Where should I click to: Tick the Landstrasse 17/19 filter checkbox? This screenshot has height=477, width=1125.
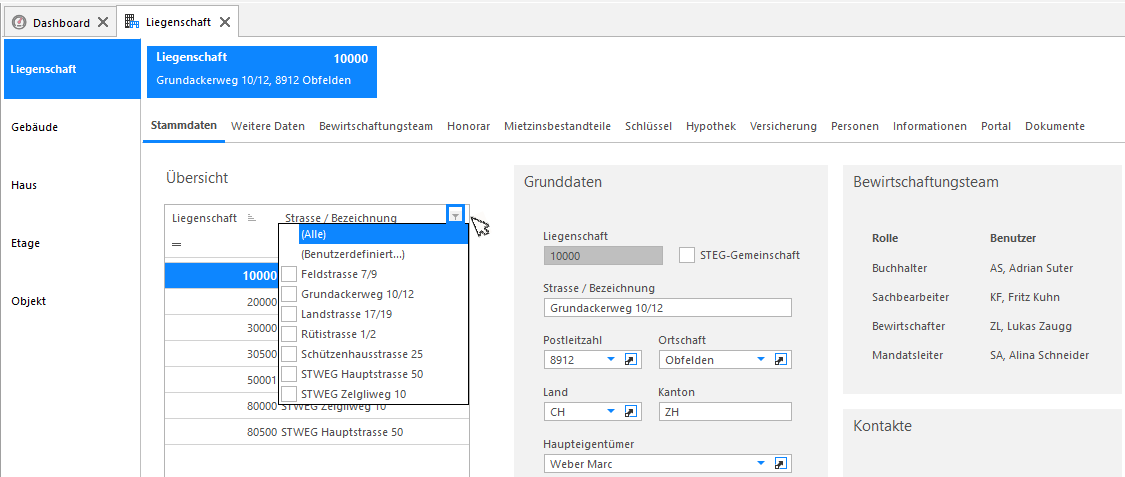[289, 314]
